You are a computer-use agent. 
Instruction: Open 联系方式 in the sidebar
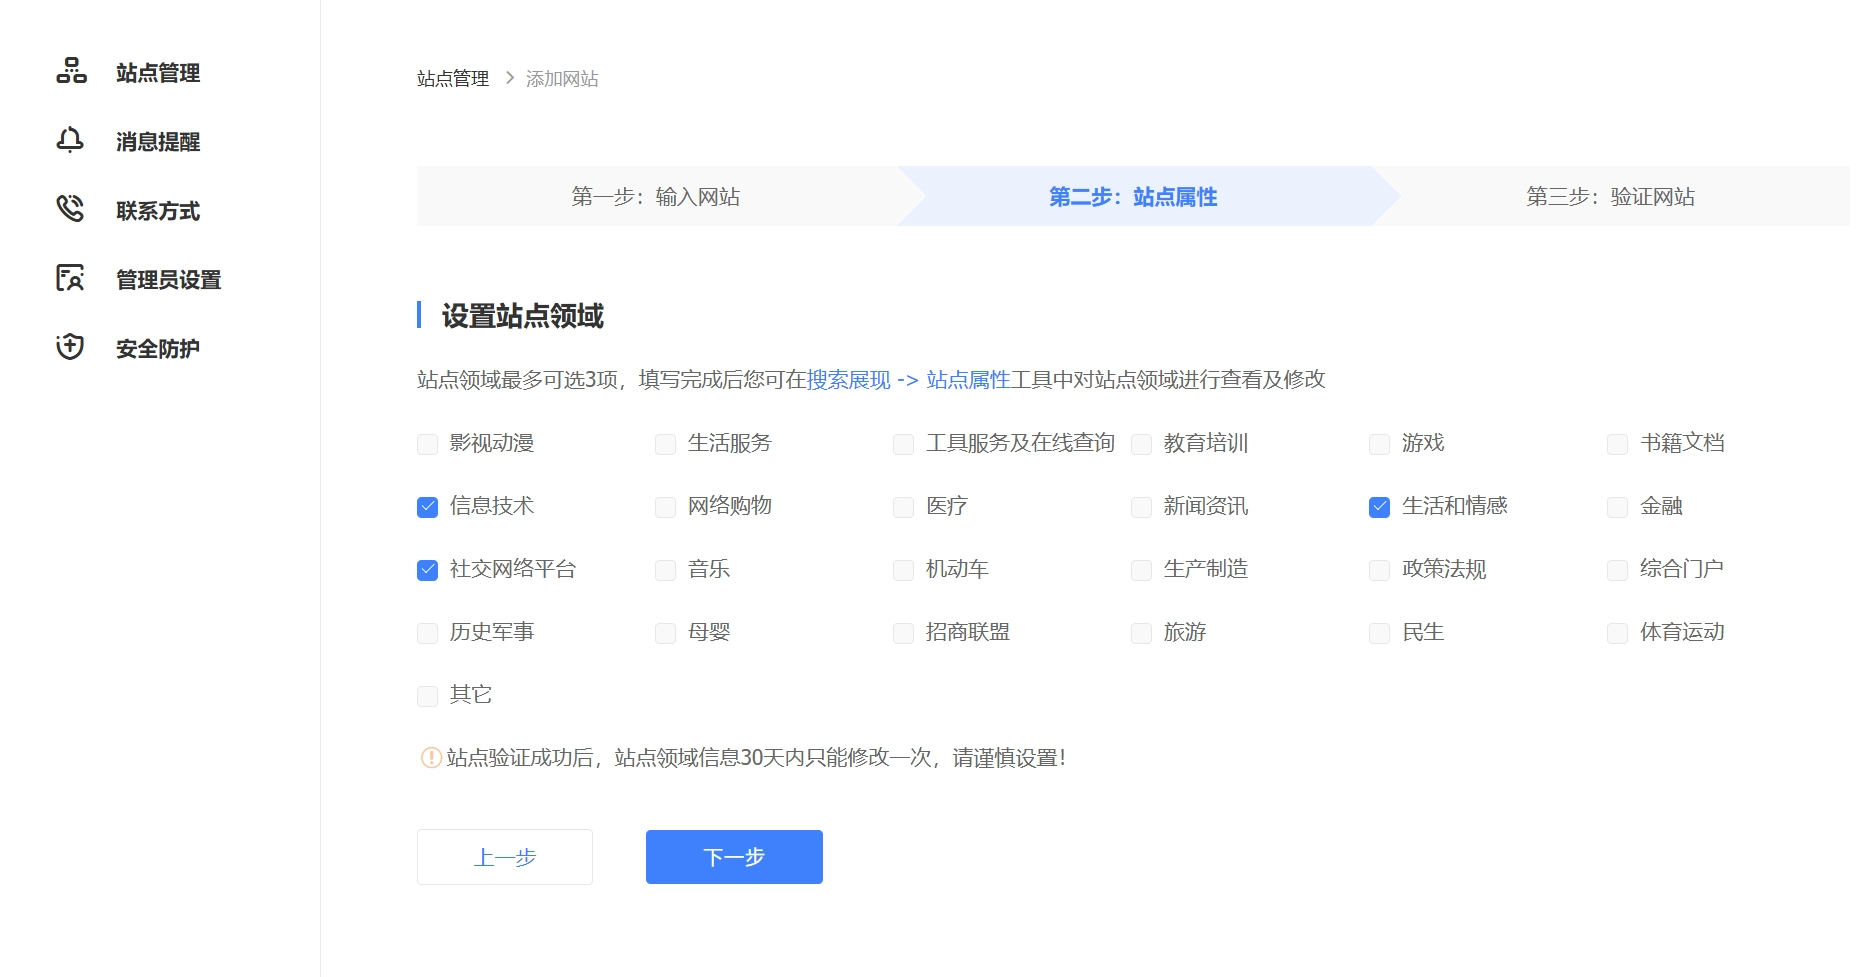(158, 210)
